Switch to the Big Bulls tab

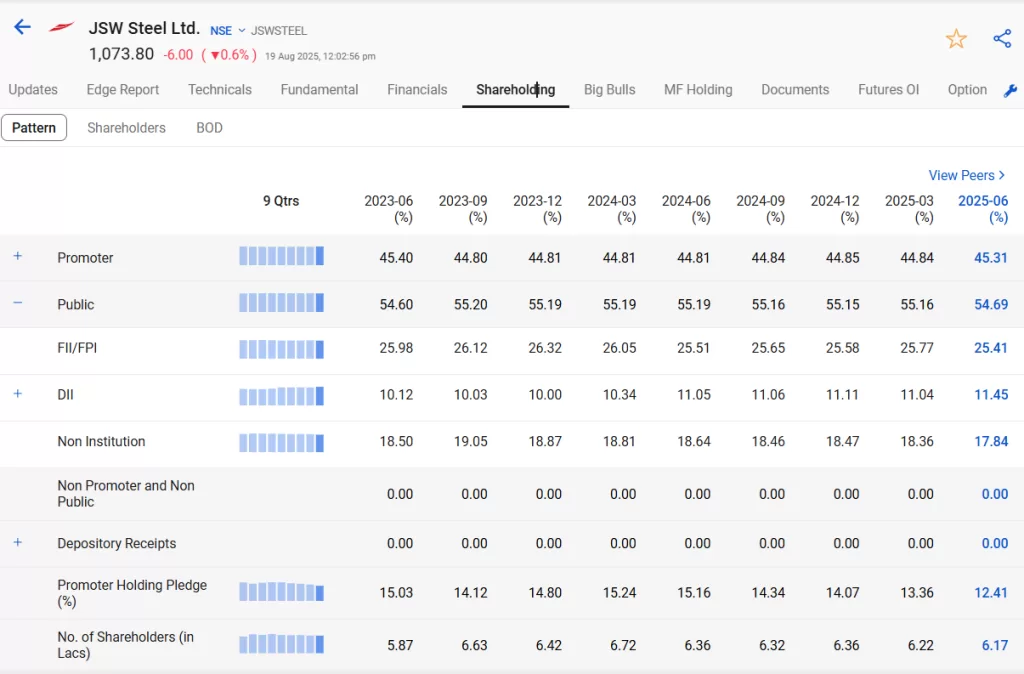[609, 89]
